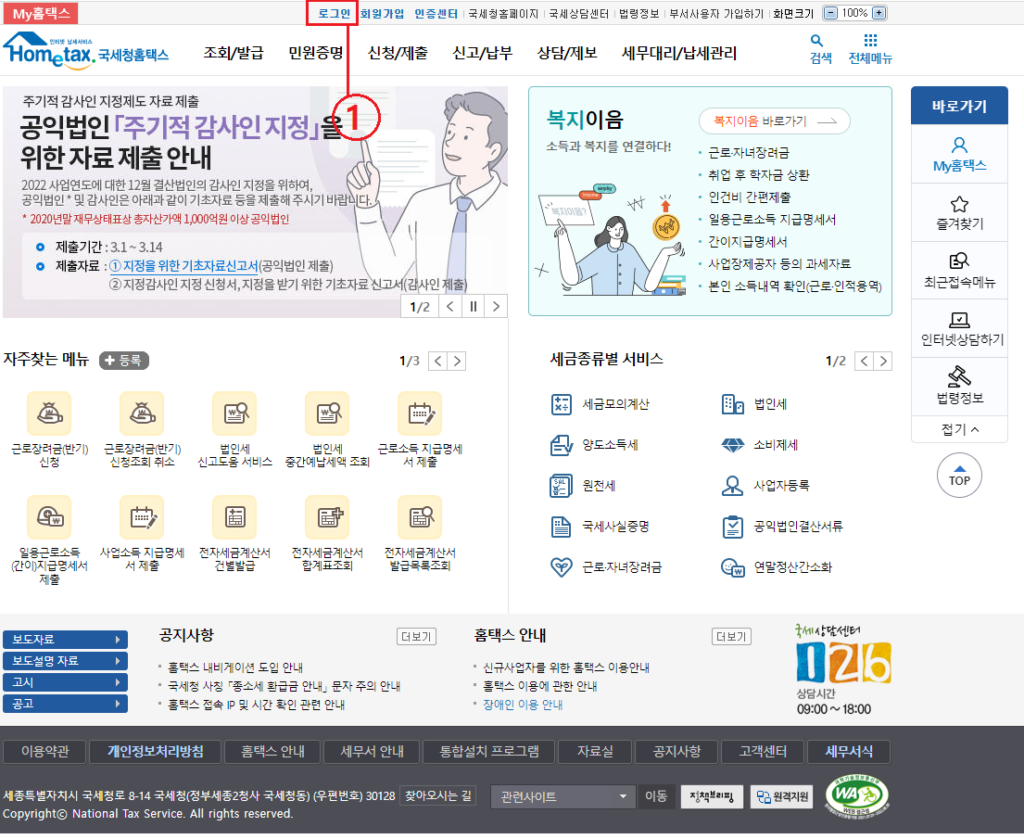
Task: Open 세무대리/납세관리 menu
Action: click(679, 53)
